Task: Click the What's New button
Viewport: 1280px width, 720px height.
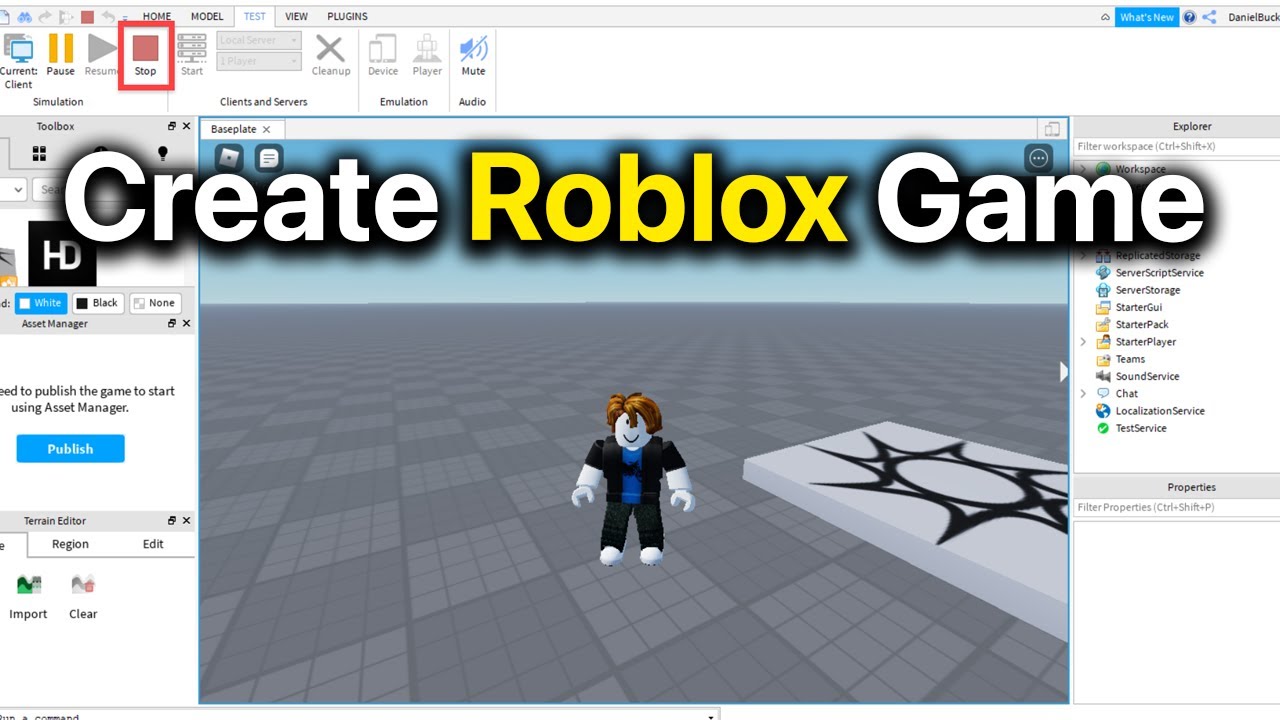Action: pos(1147,17)
